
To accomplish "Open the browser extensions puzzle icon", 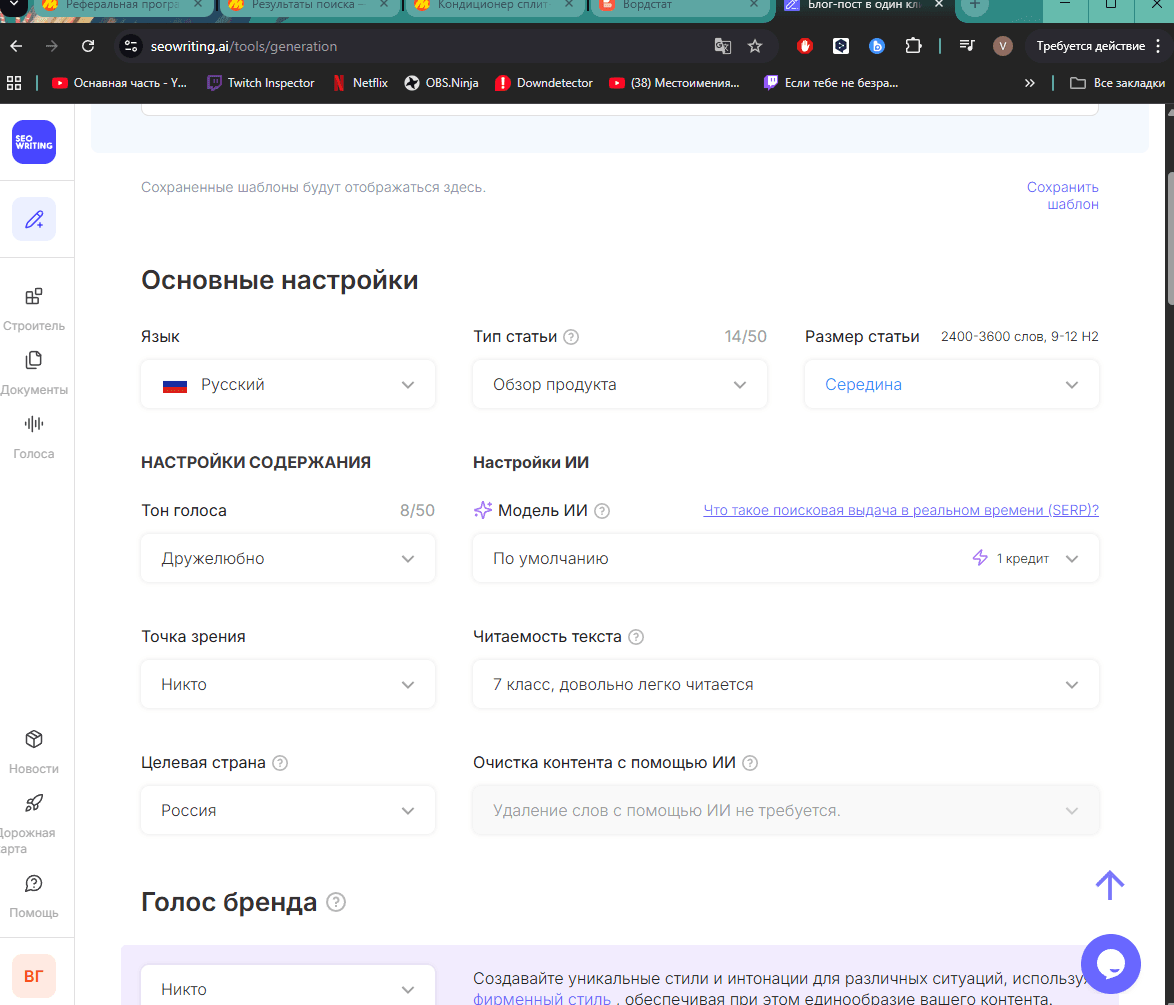I will 913,46.
